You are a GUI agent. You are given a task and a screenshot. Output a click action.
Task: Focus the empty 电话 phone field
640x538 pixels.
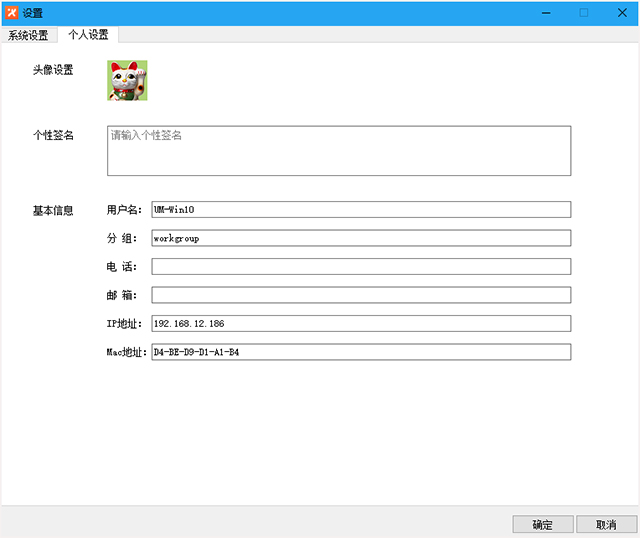pos(361,267)
